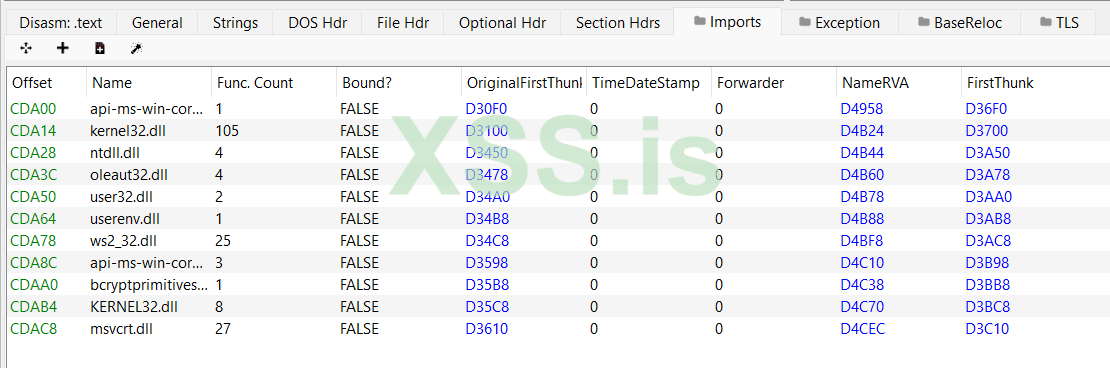Sort by the Name column header
The height and width of the screenshot is (368, 1110).
click(149, 83)
